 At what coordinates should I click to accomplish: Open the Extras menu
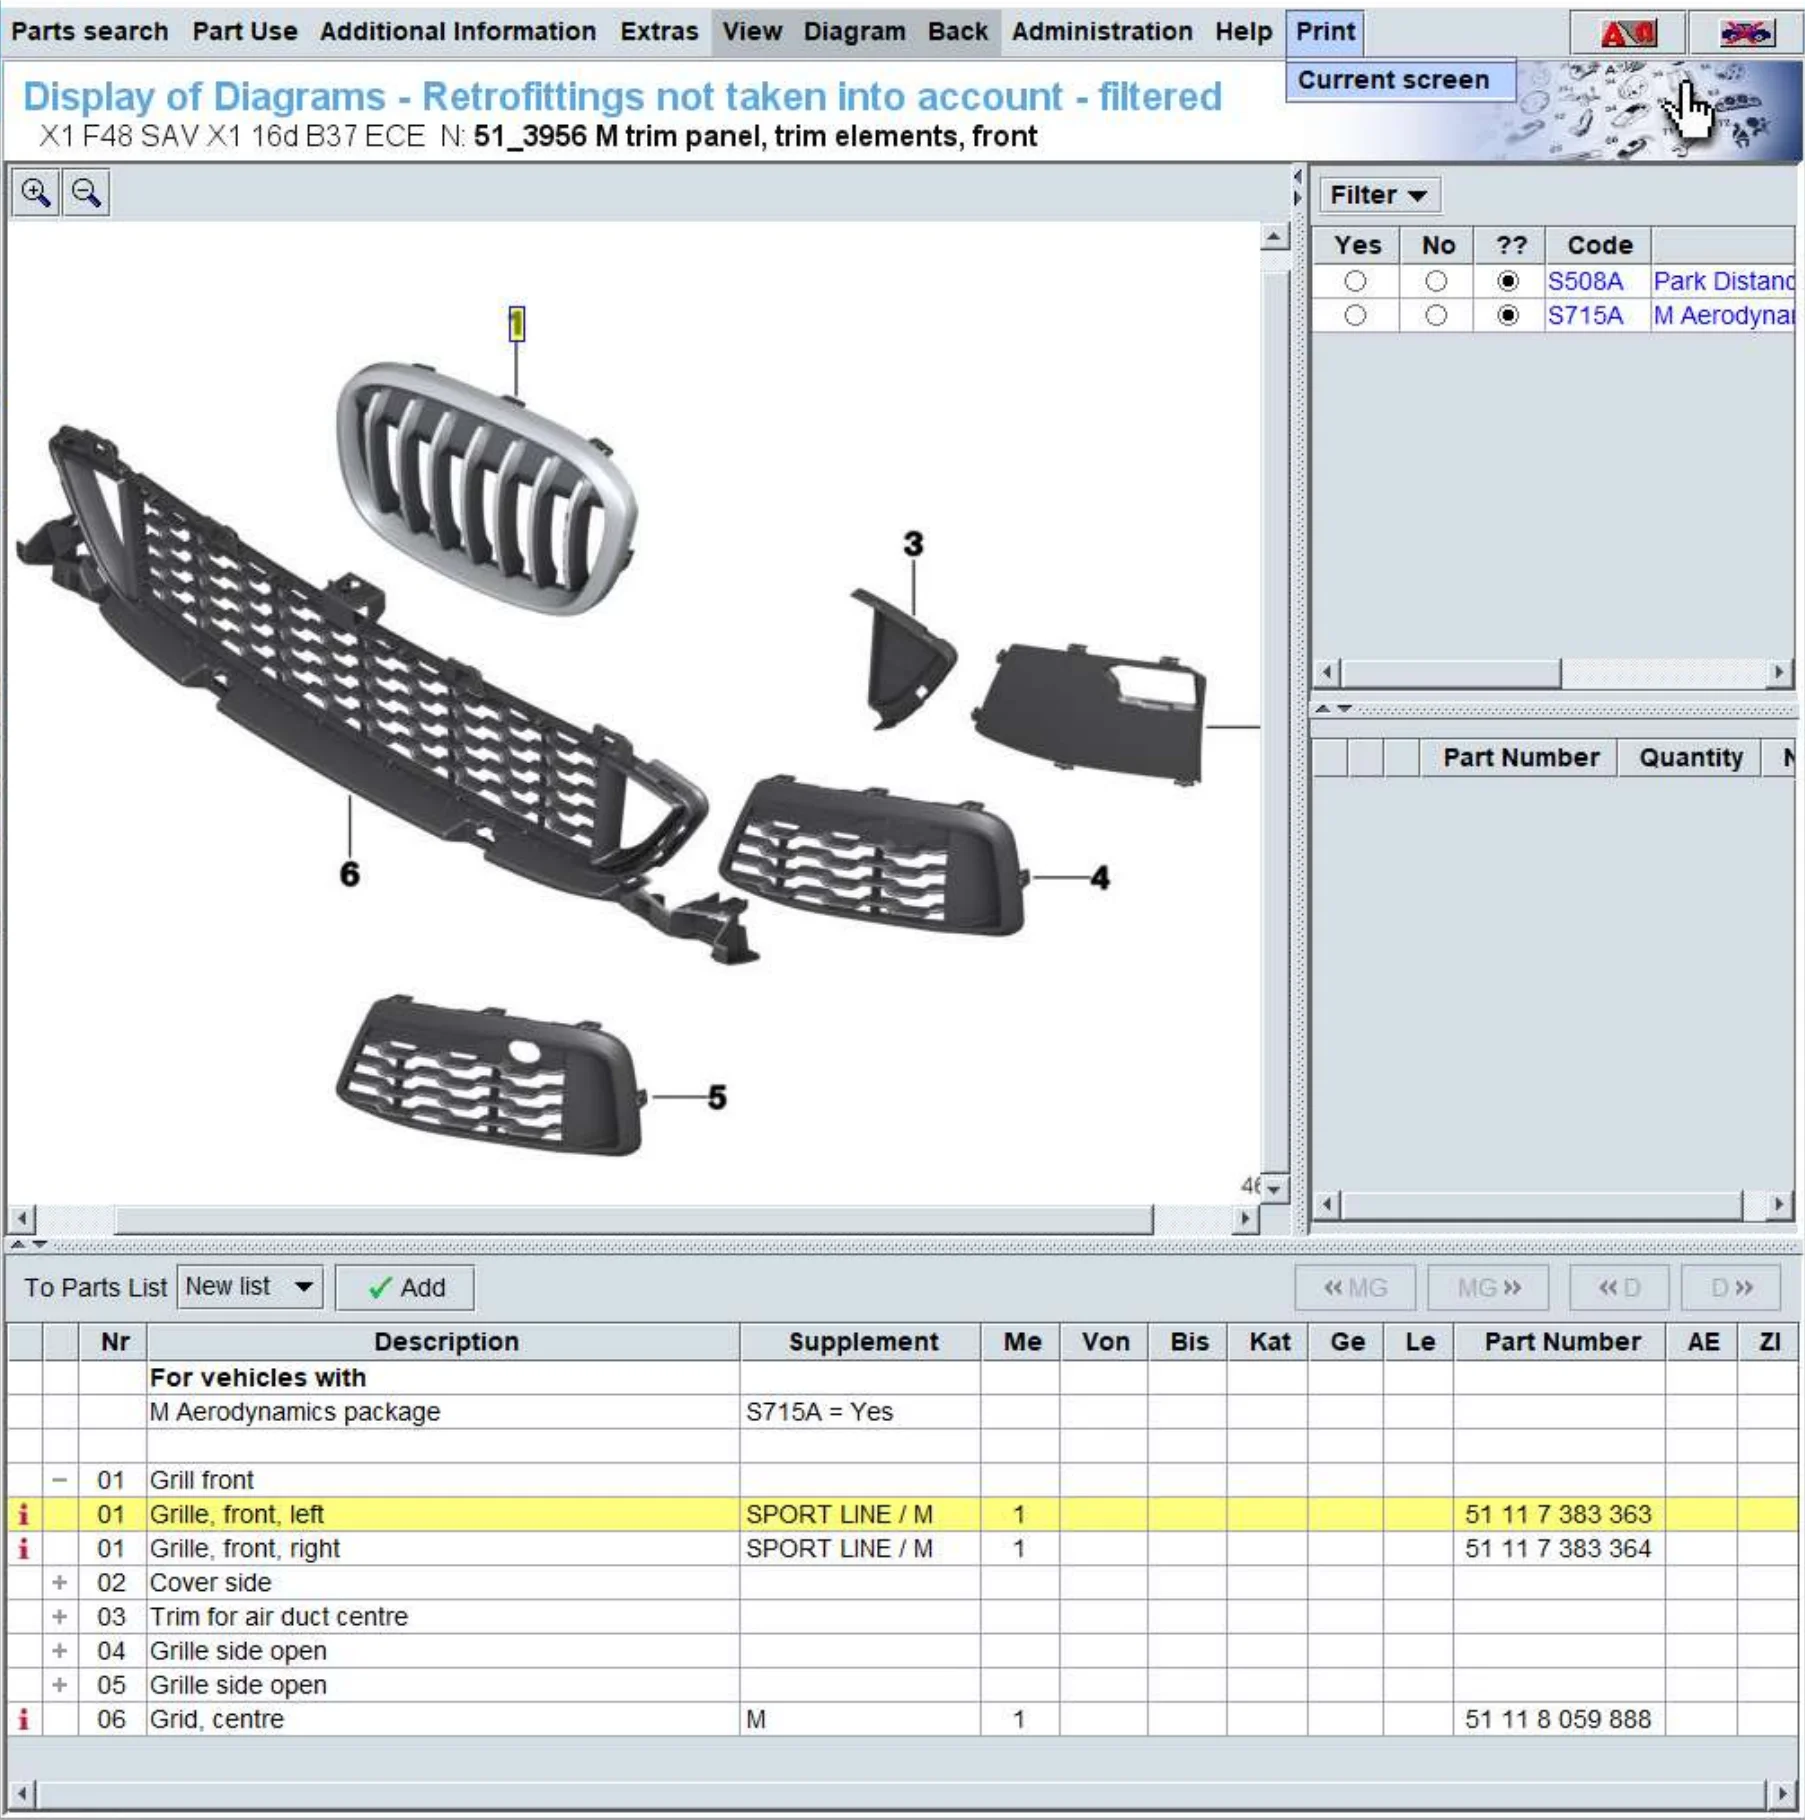tap(659, 31)
